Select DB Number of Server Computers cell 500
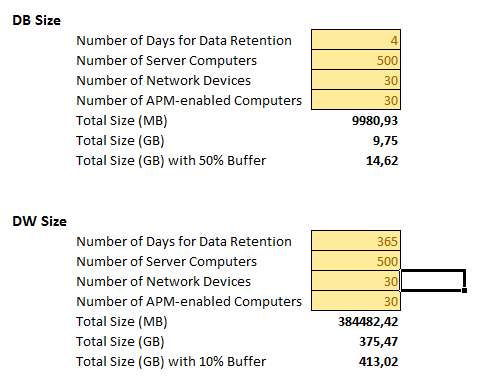This screenshot has width=480, height=389. [356, 60]
